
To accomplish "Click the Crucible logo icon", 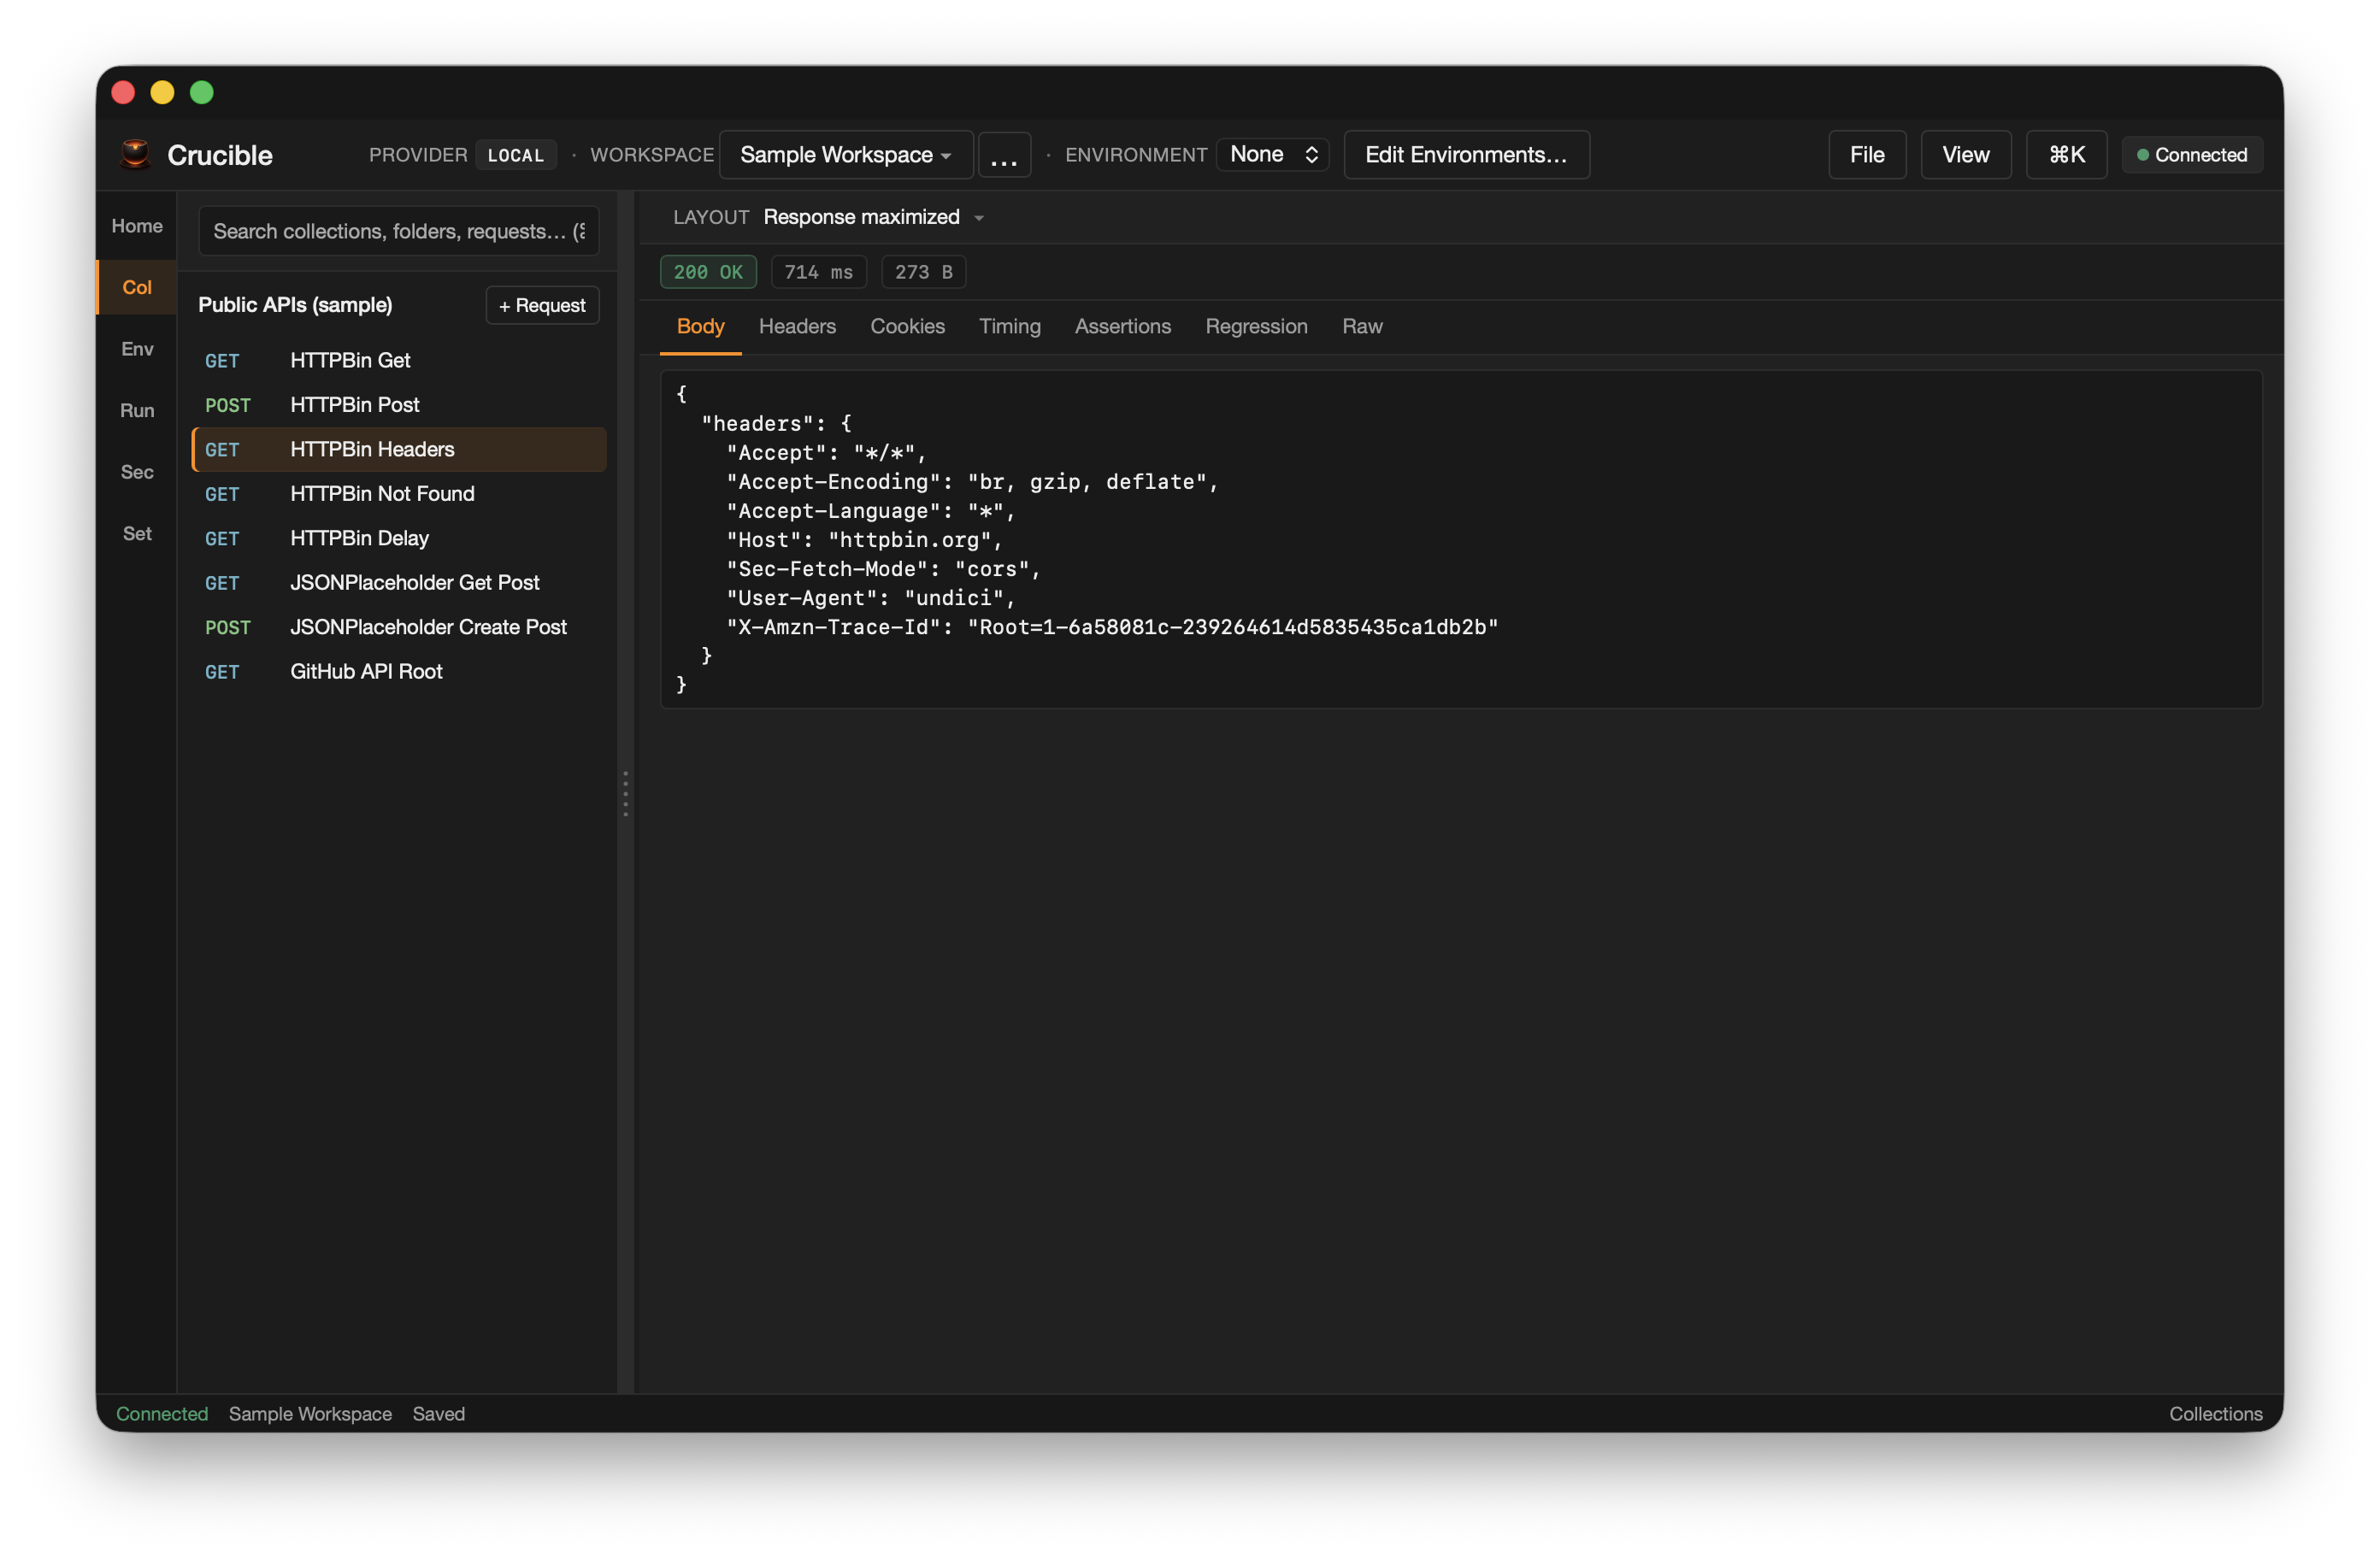I will pos(135,154).
